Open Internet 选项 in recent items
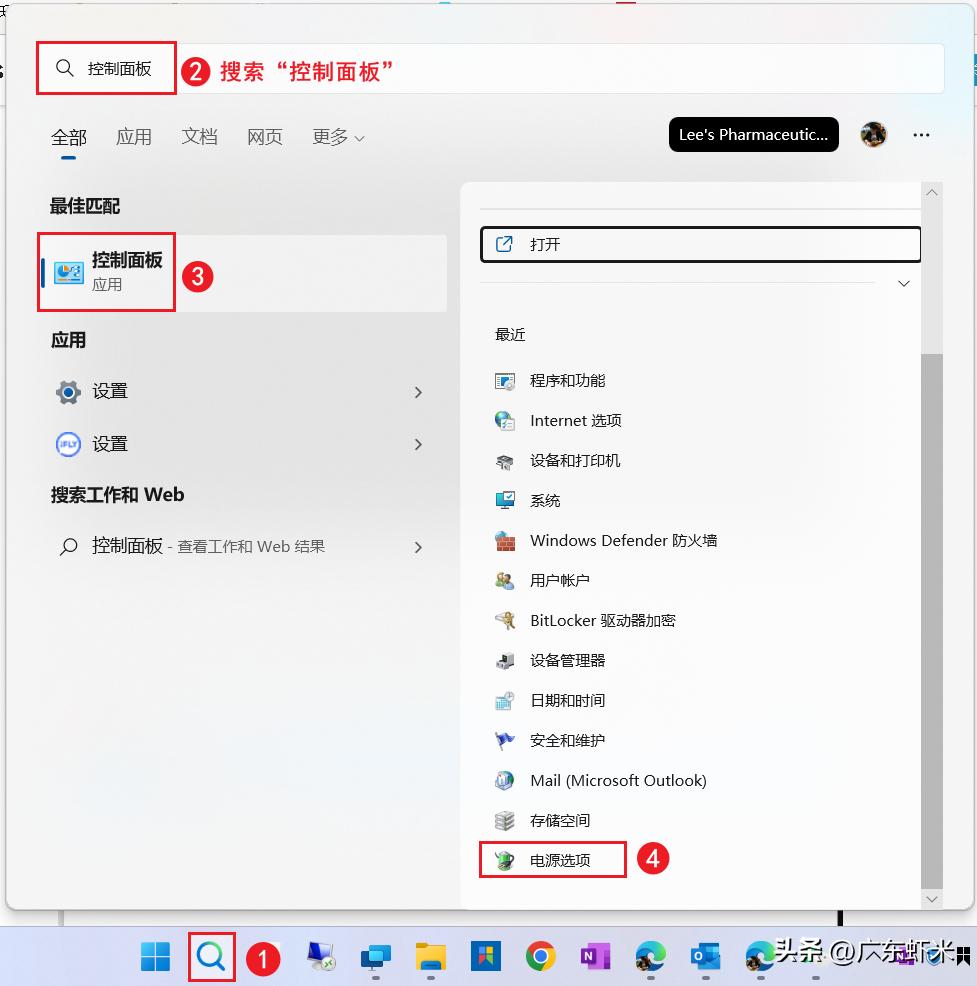 573,421
